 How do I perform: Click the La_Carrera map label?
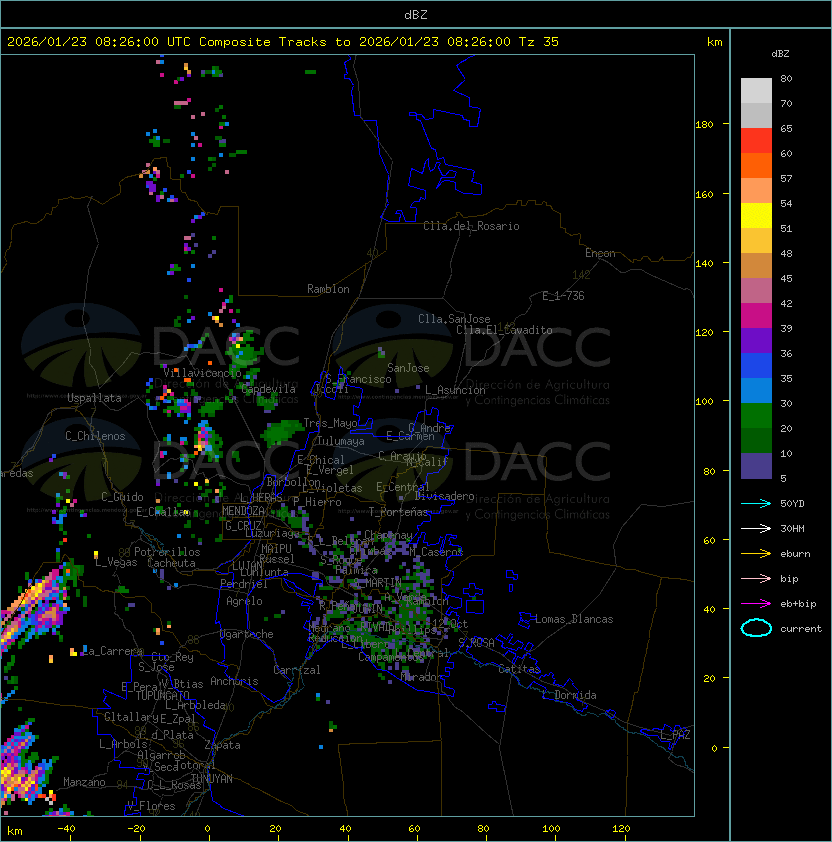[113, 651]
